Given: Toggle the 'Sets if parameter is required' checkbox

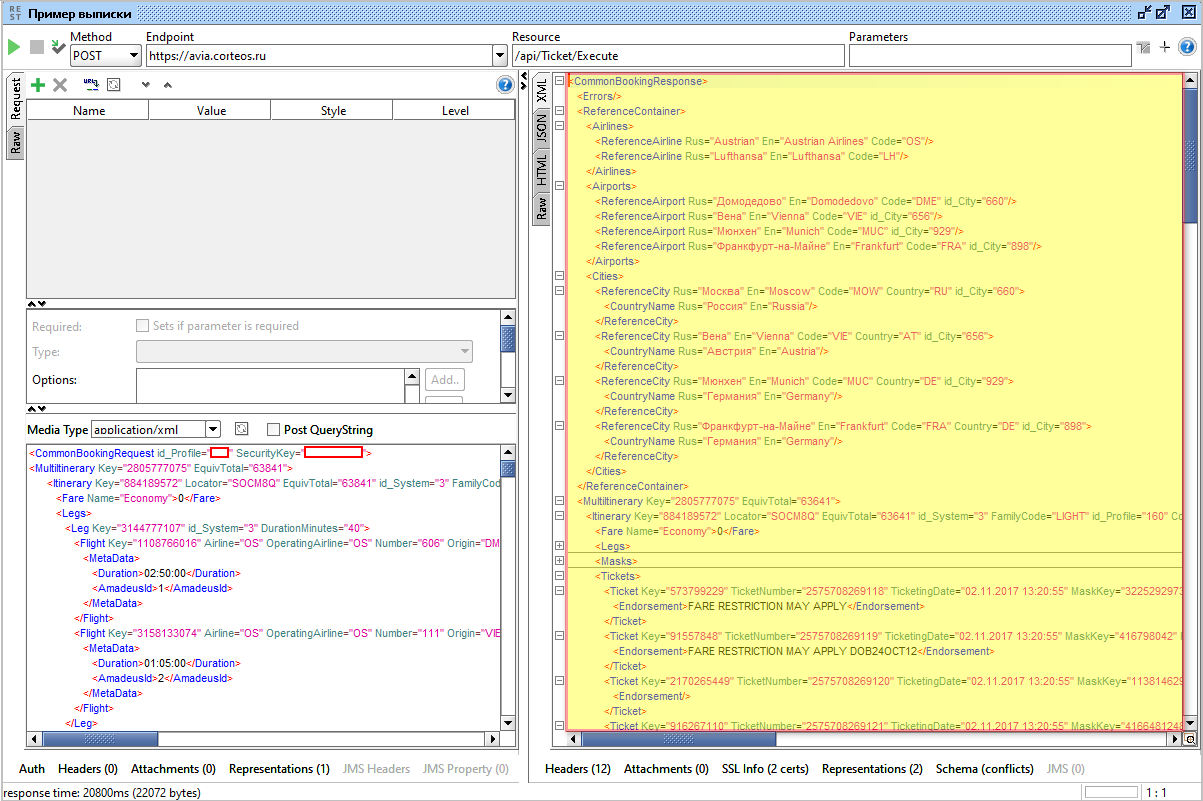Looking at the screenshot, I should [142, 326].
